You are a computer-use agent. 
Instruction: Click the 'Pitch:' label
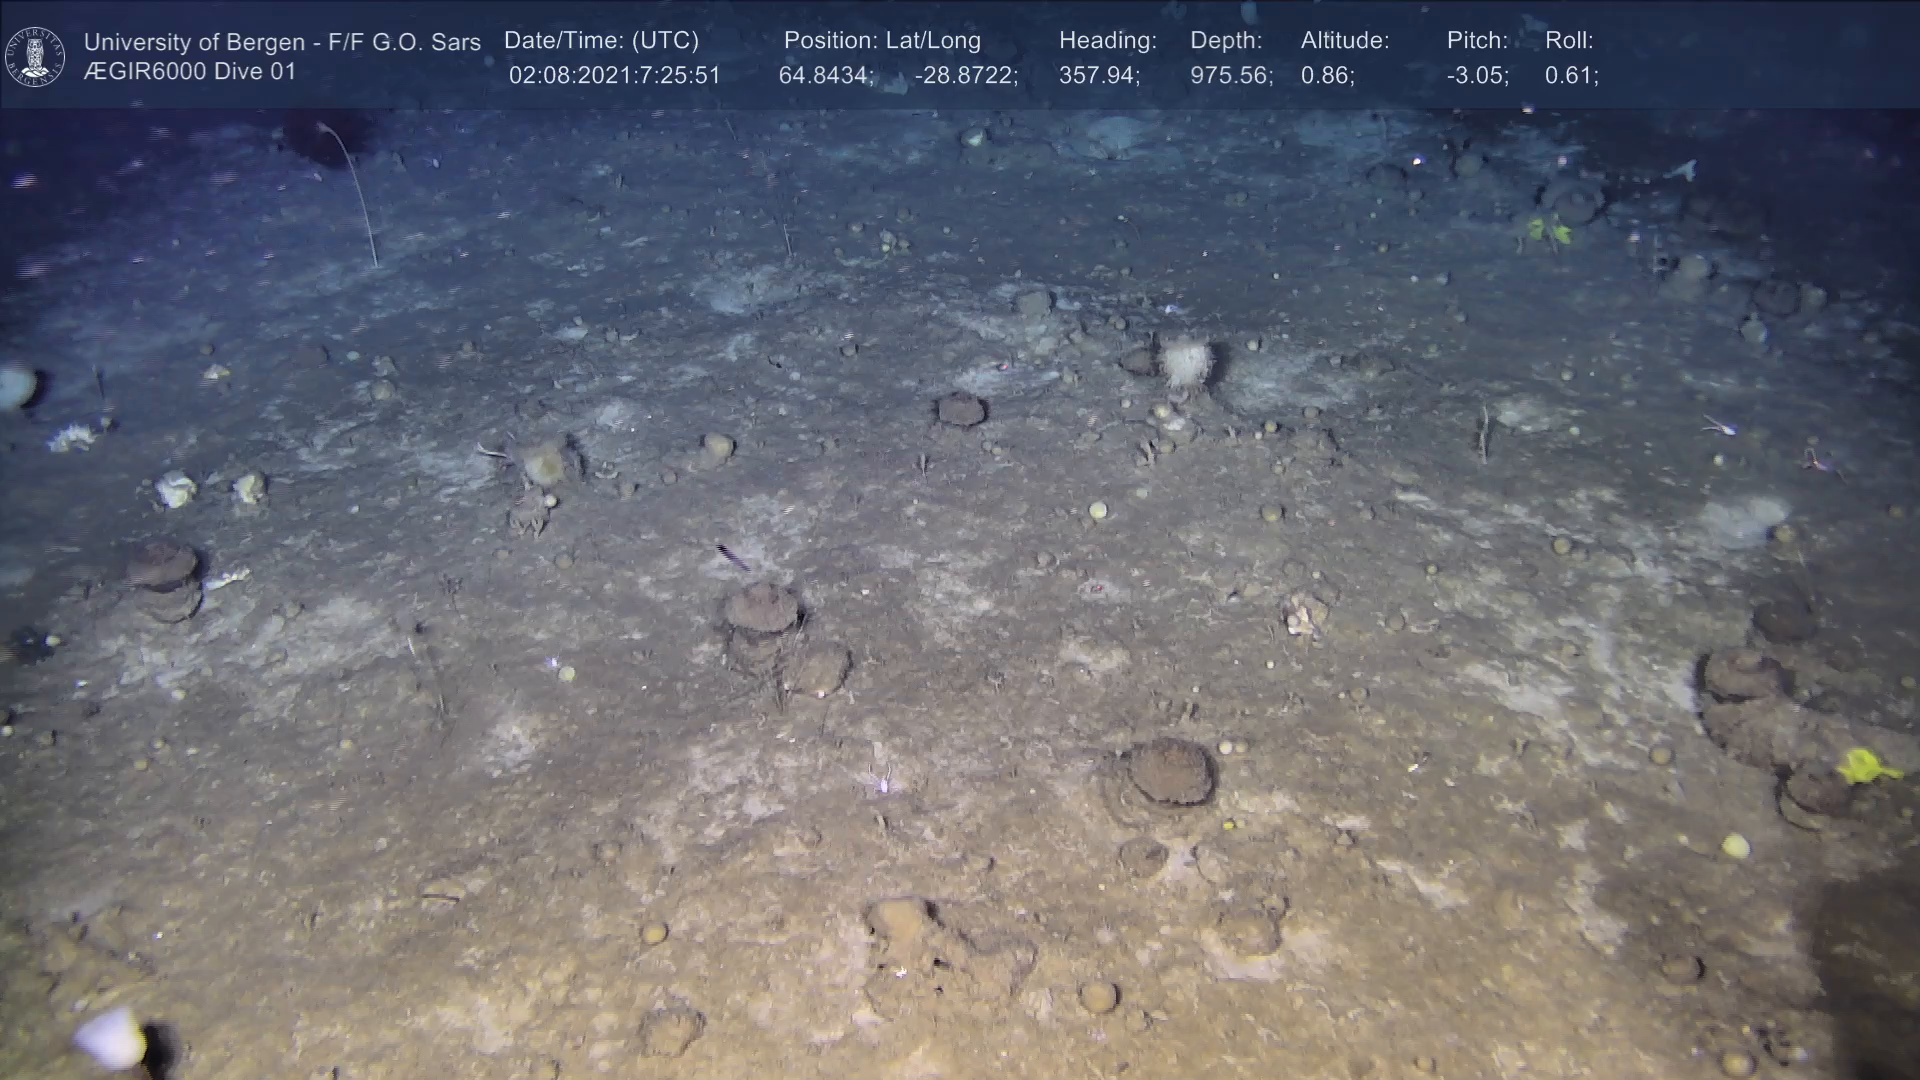point(1477,41)
